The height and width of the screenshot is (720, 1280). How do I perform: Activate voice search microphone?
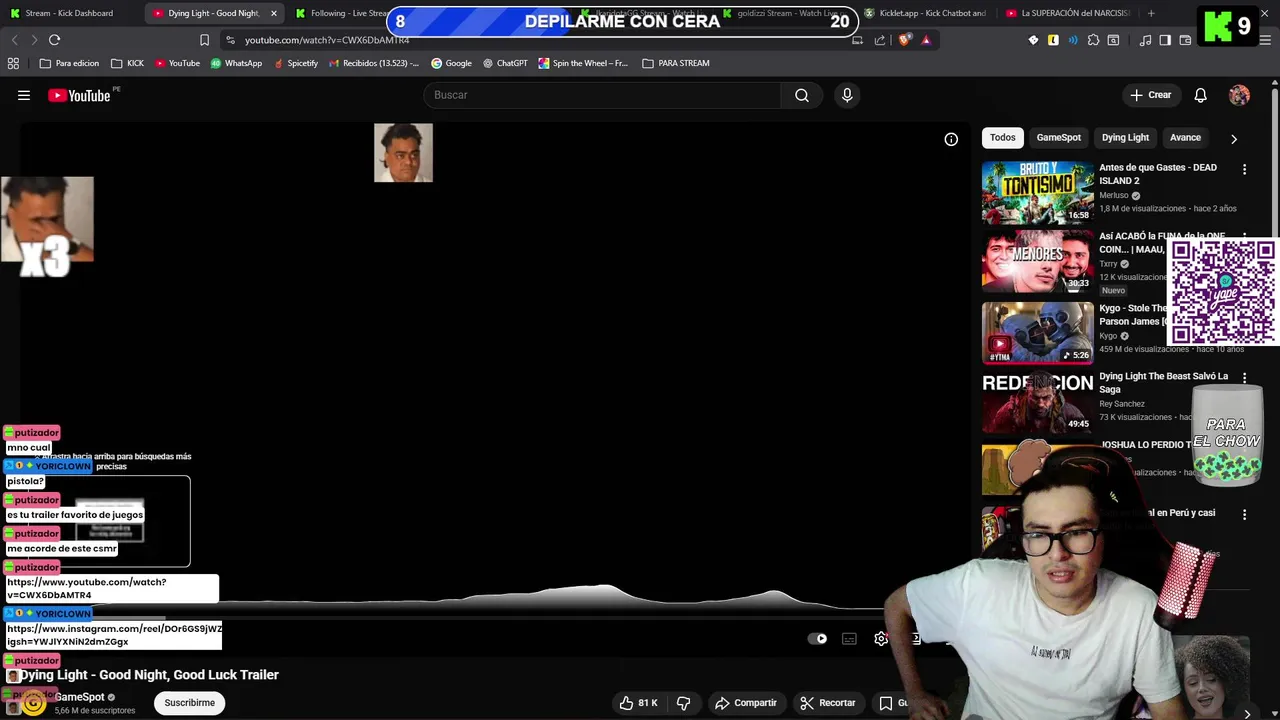pos(847,95)
